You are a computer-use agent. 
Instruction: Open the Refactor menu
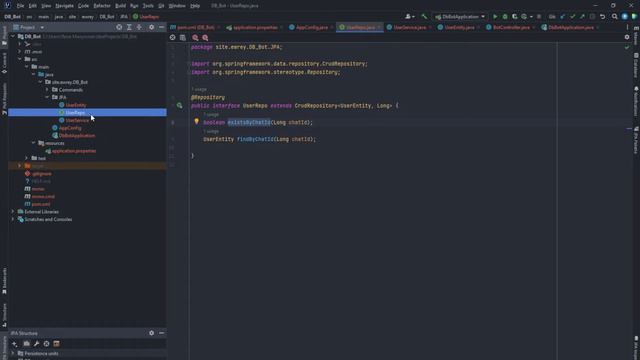[102, 6]
